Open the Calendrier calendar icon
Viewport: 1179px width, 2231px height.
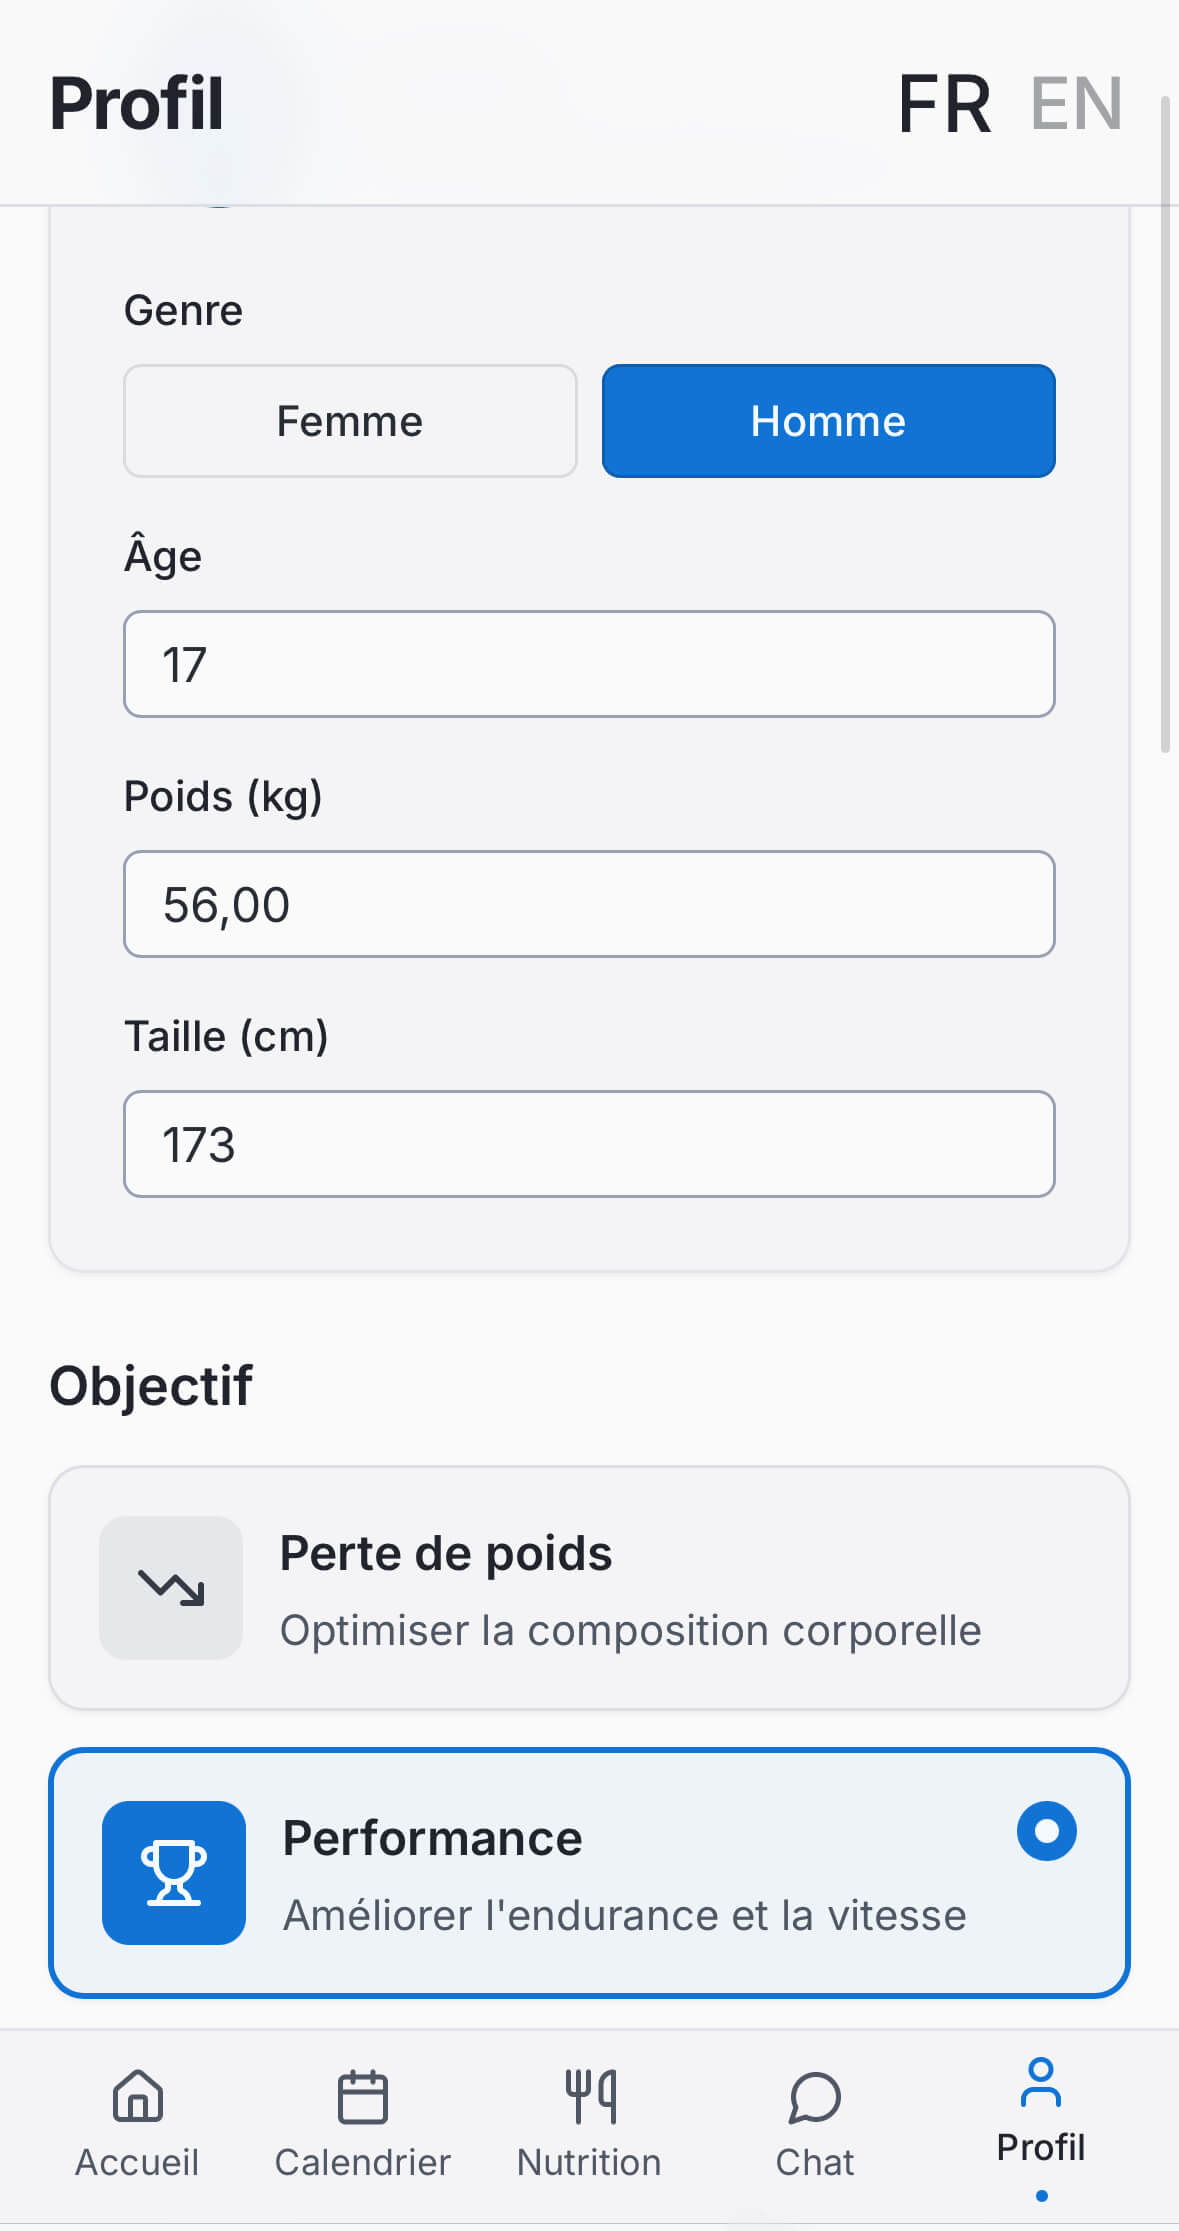362,2096
